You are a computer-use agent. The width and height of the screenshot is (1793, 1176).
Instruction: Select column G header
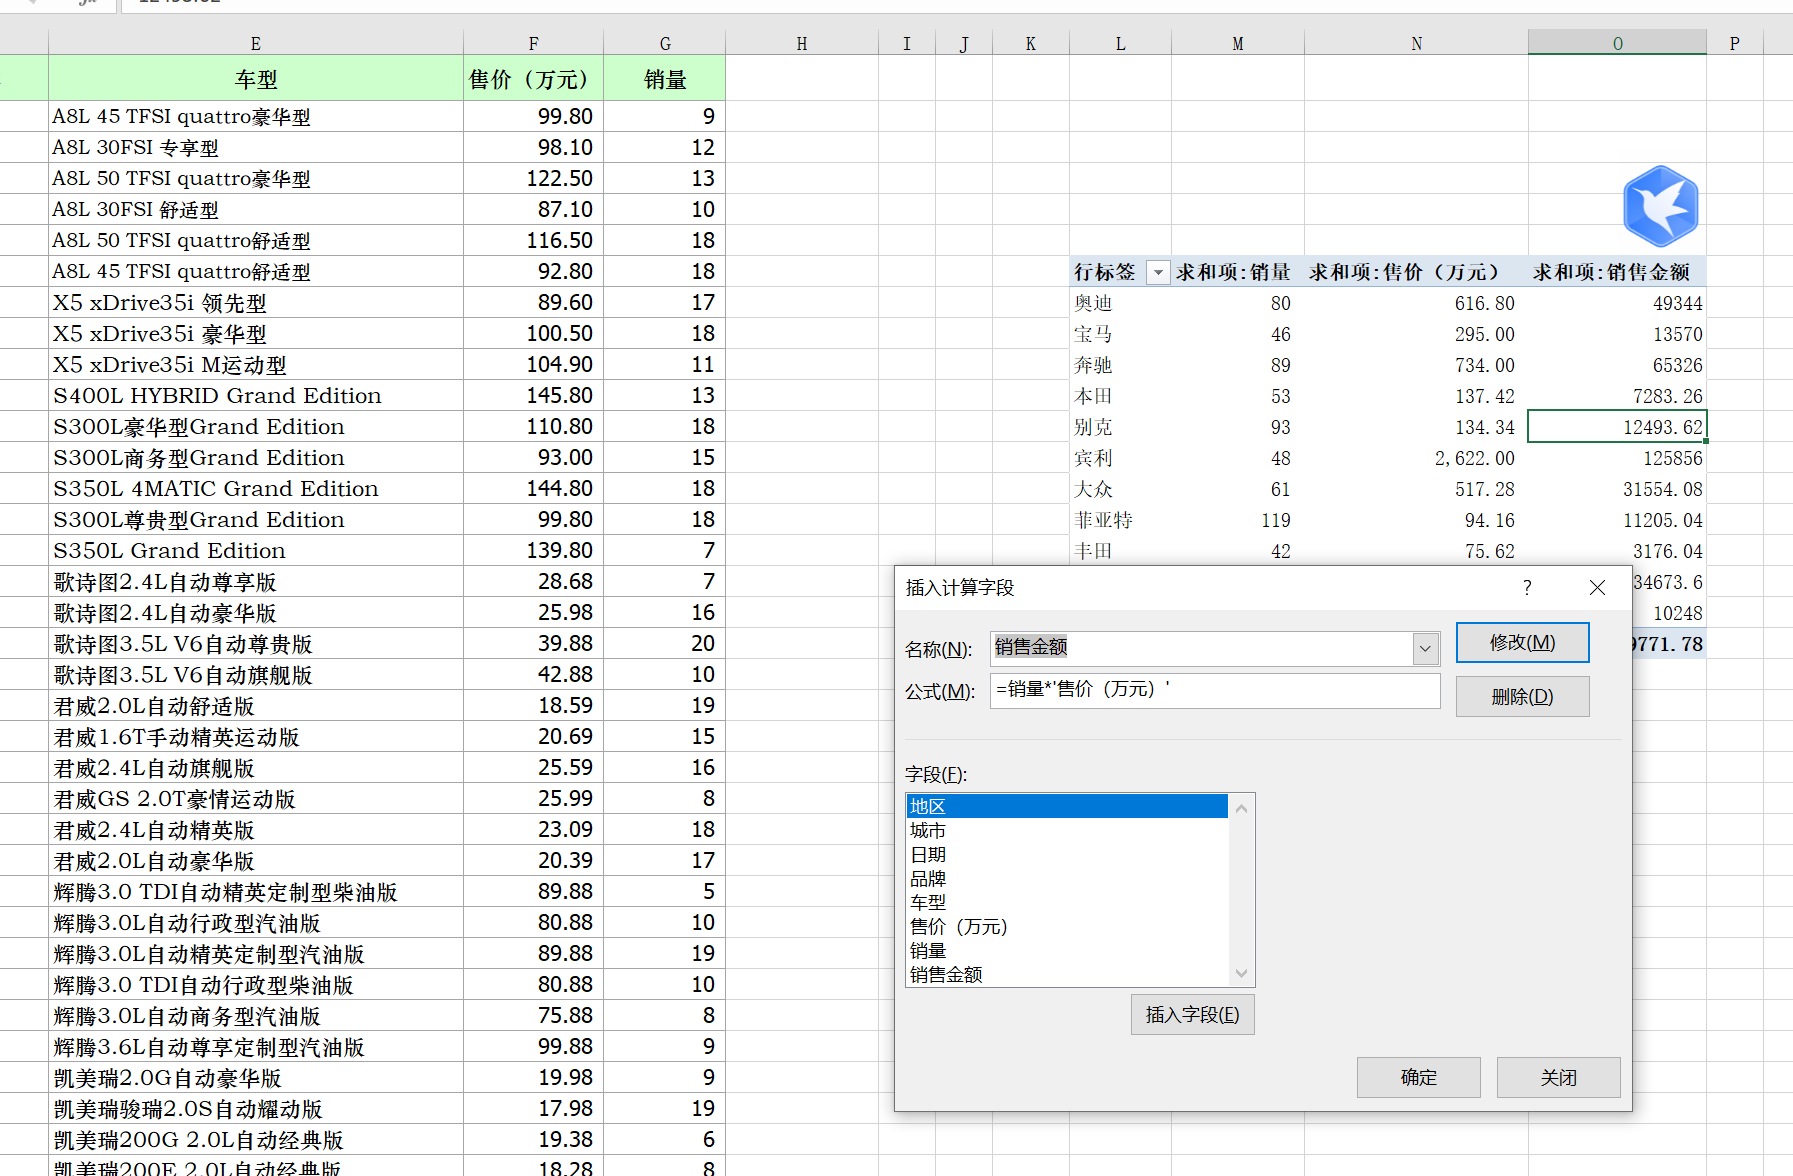click(x=665, y=43)
